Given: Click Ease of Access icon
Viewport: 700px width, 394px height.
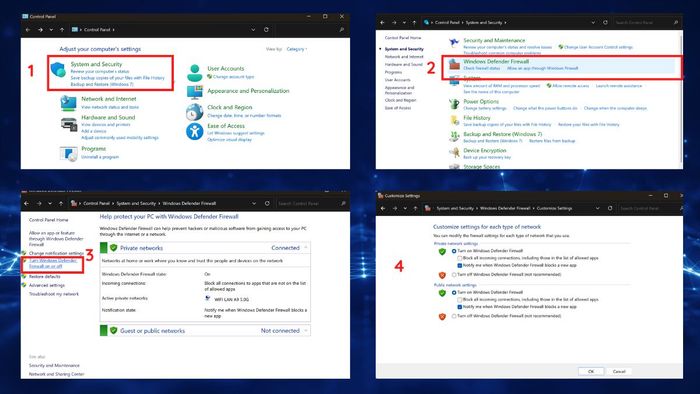Looking at the screenshot, I should click(x=195, y=132).
